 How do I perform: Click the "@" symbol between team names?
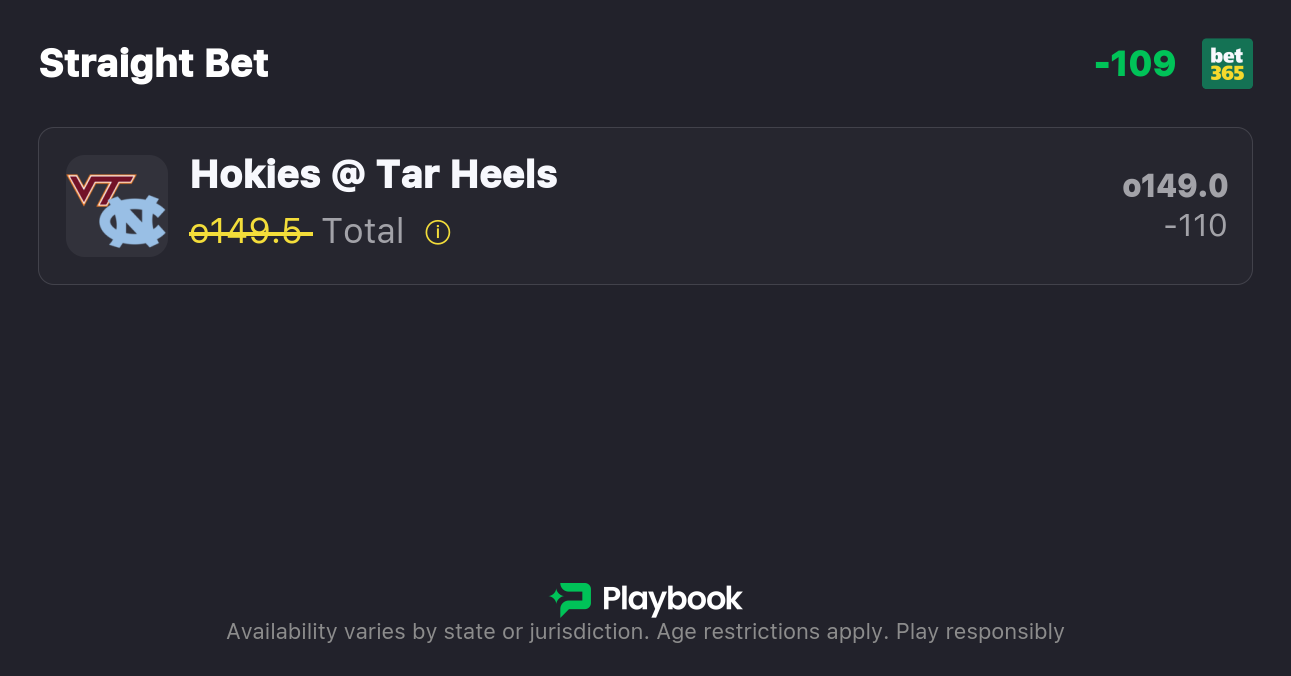click(x=347, y=176)
